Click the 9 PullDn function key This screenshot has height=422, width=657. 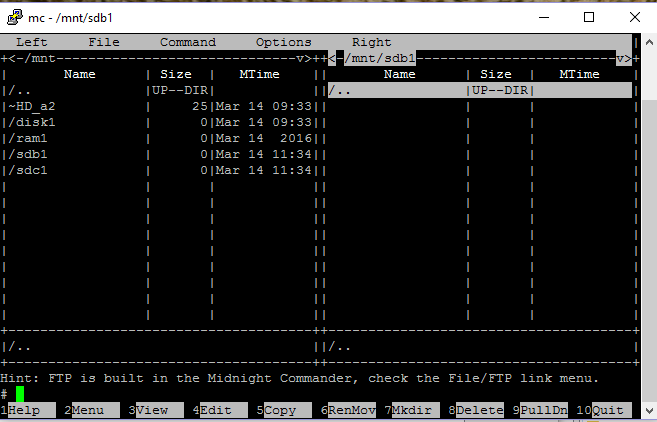(541, 410)
